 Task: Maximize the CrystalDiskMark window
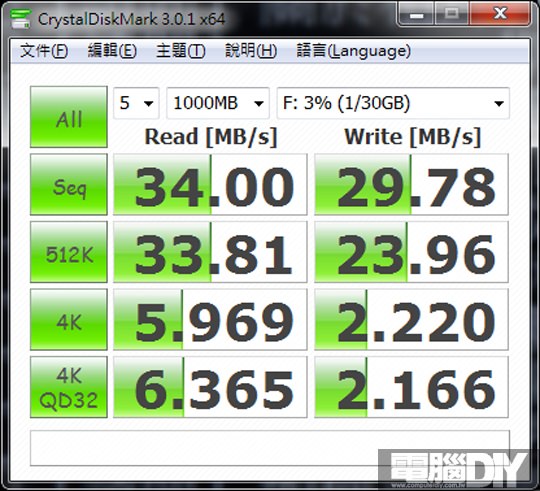[x=451, y=14]
